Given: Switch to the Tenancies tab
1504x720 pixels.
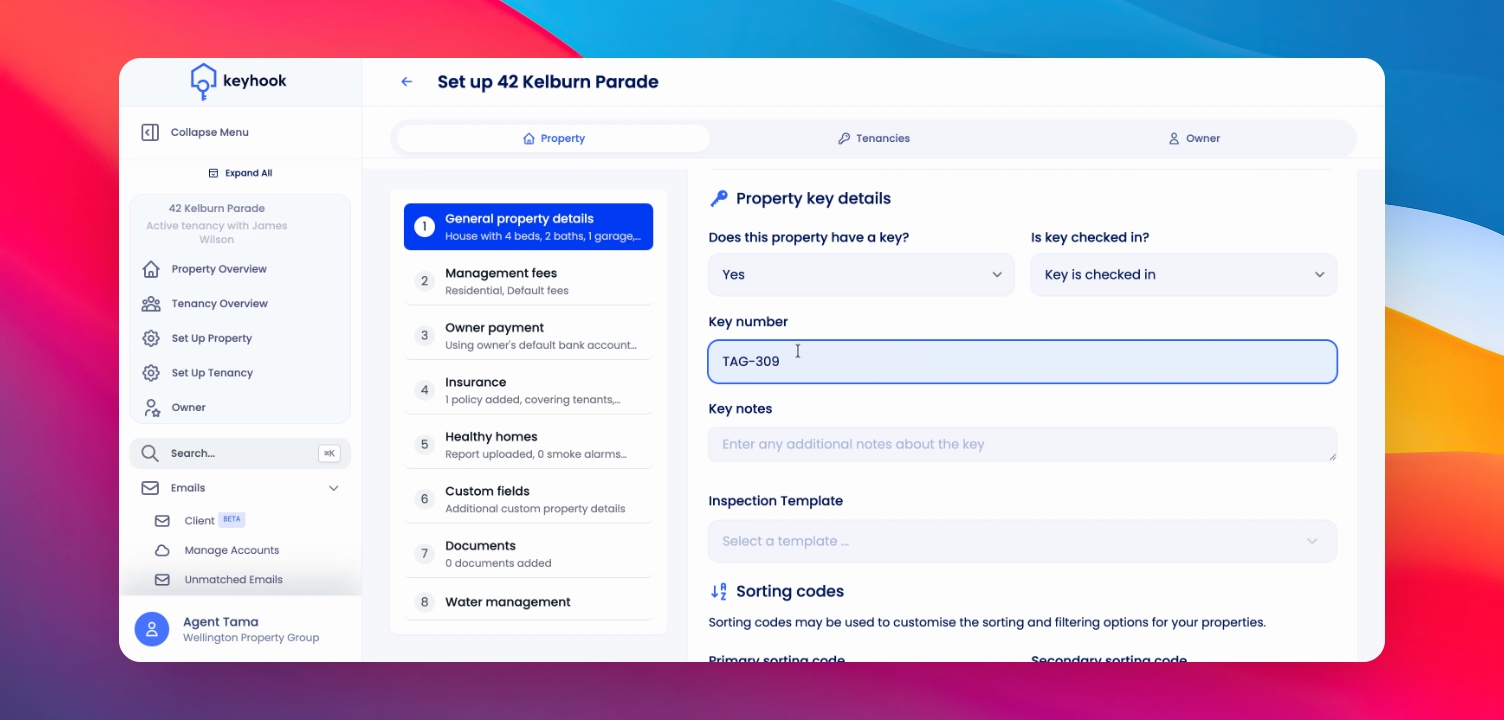Looking at the screenshot, I should [874, 139].
